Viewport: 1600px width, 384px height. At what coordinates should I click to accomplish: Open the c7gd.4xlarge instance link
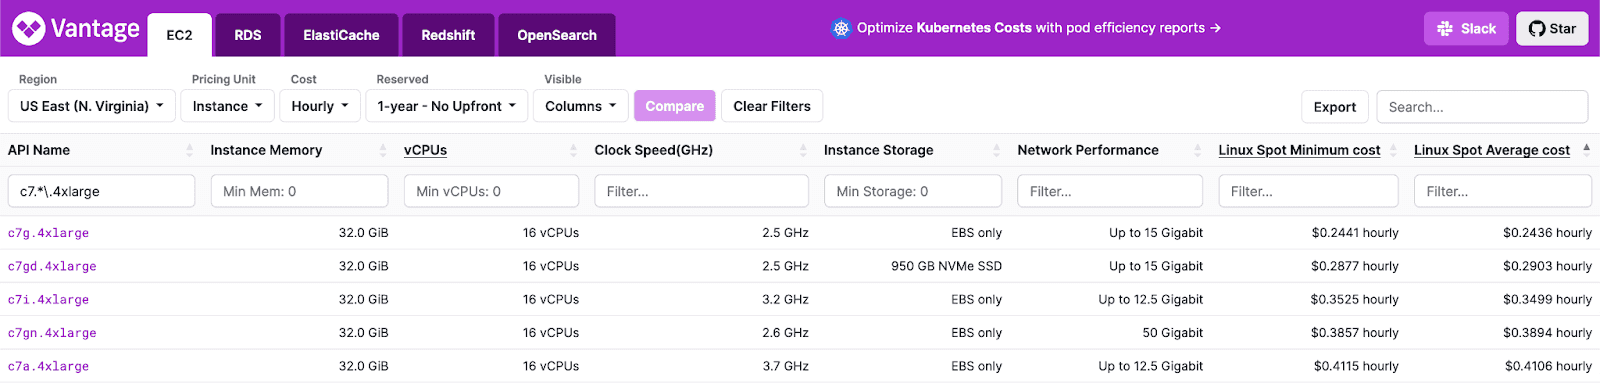(52, 267)
